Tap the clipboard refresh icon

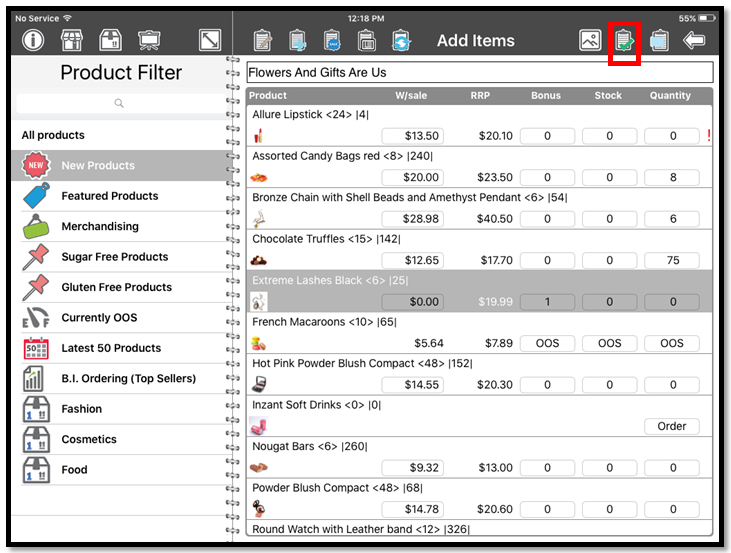click(401, 41)
